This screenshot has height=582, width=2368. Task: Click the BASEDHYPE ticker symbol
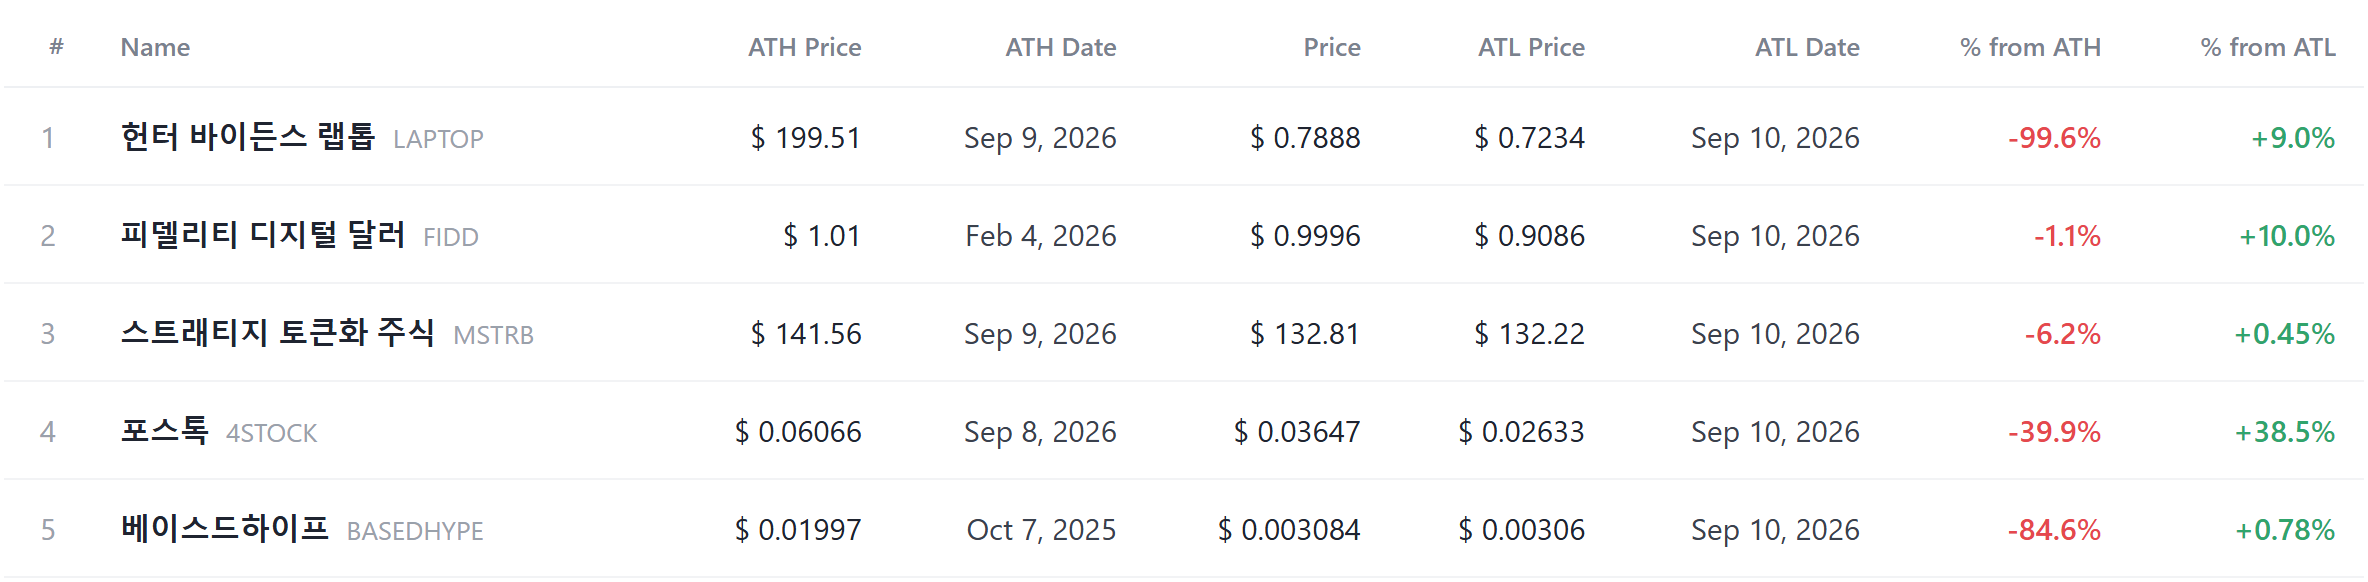click(x=415, y=531)
